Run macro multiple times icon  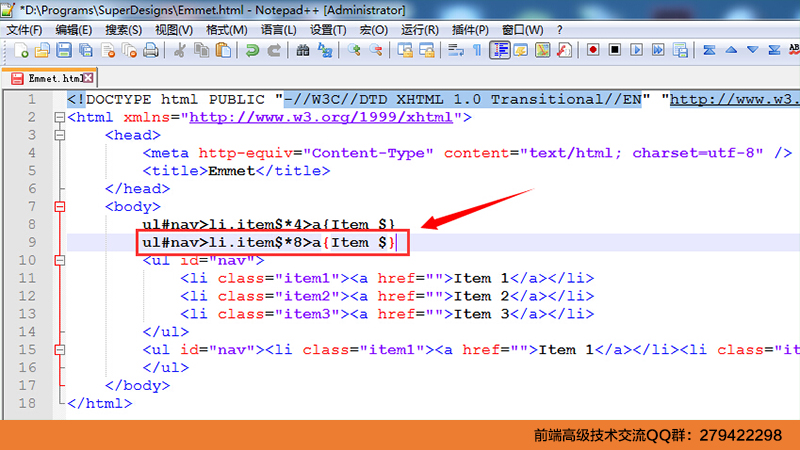pos(658,50)
